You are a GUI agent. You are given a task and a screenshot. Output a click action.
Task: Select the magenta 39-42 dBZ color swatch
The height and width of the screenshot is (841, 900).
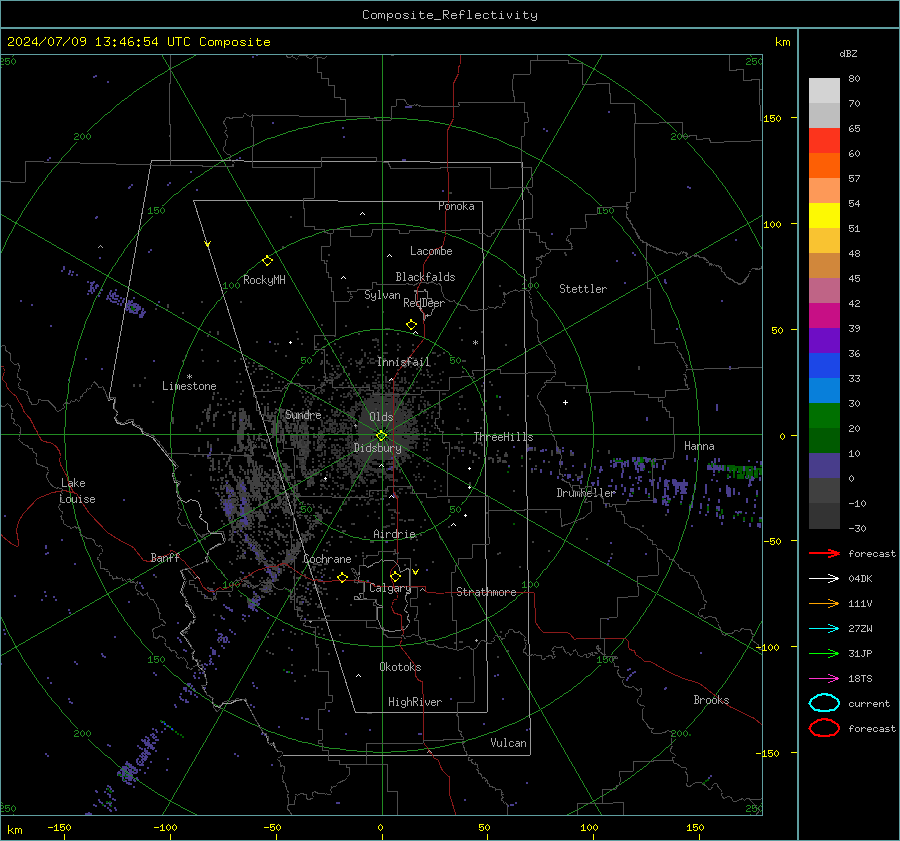[x=824, y=316]
